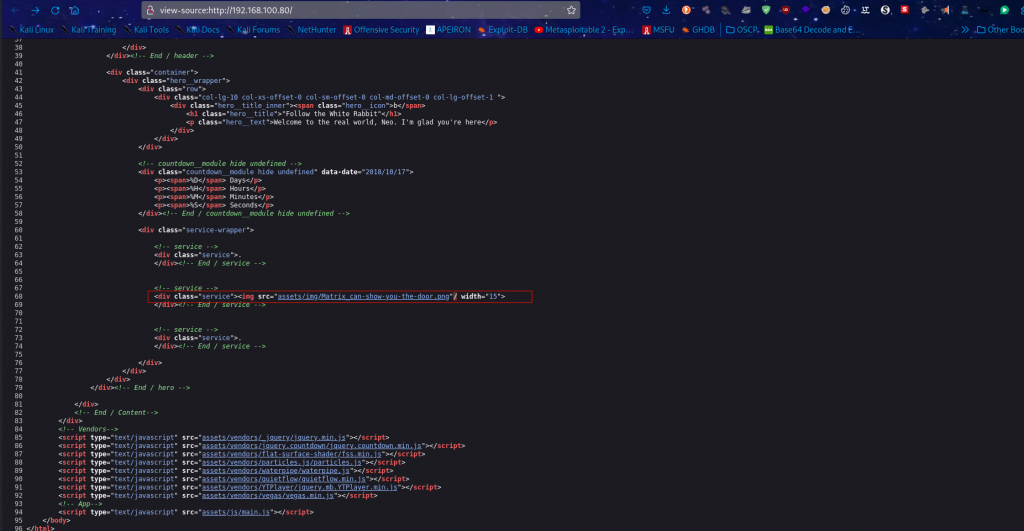Image resolution: width=1024 pixels, height=531 pixels.
Task: Go back to the previous page
Action: (16, 10)
